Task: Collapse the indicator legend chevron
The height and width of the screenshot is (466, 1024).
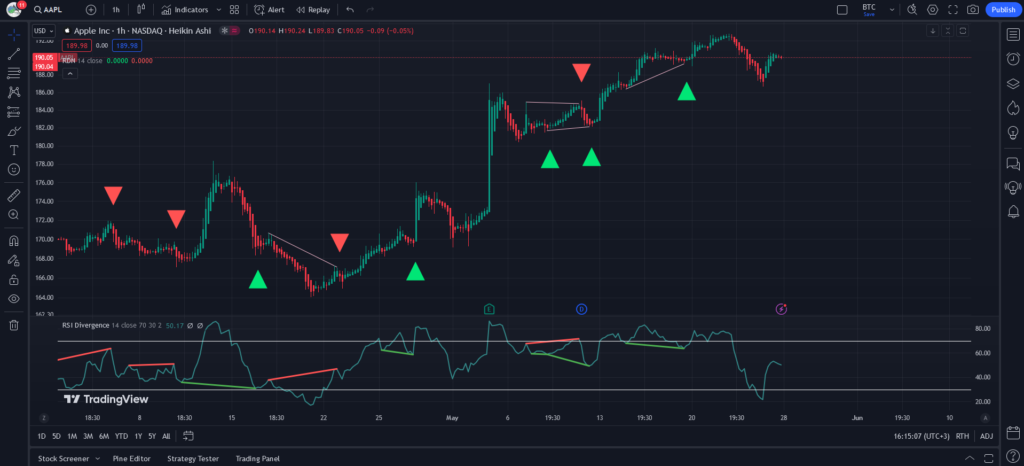Action: 70,74
